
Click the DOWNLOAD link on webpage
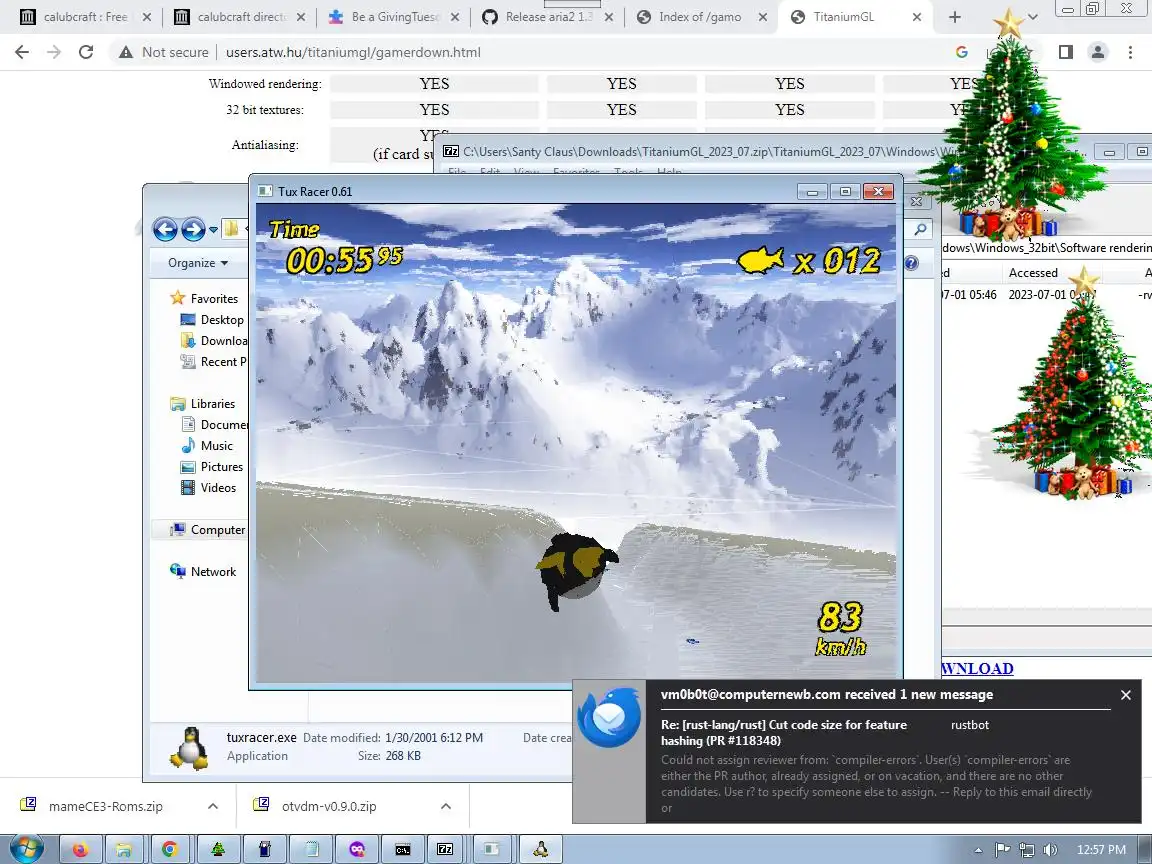[977, 669]
